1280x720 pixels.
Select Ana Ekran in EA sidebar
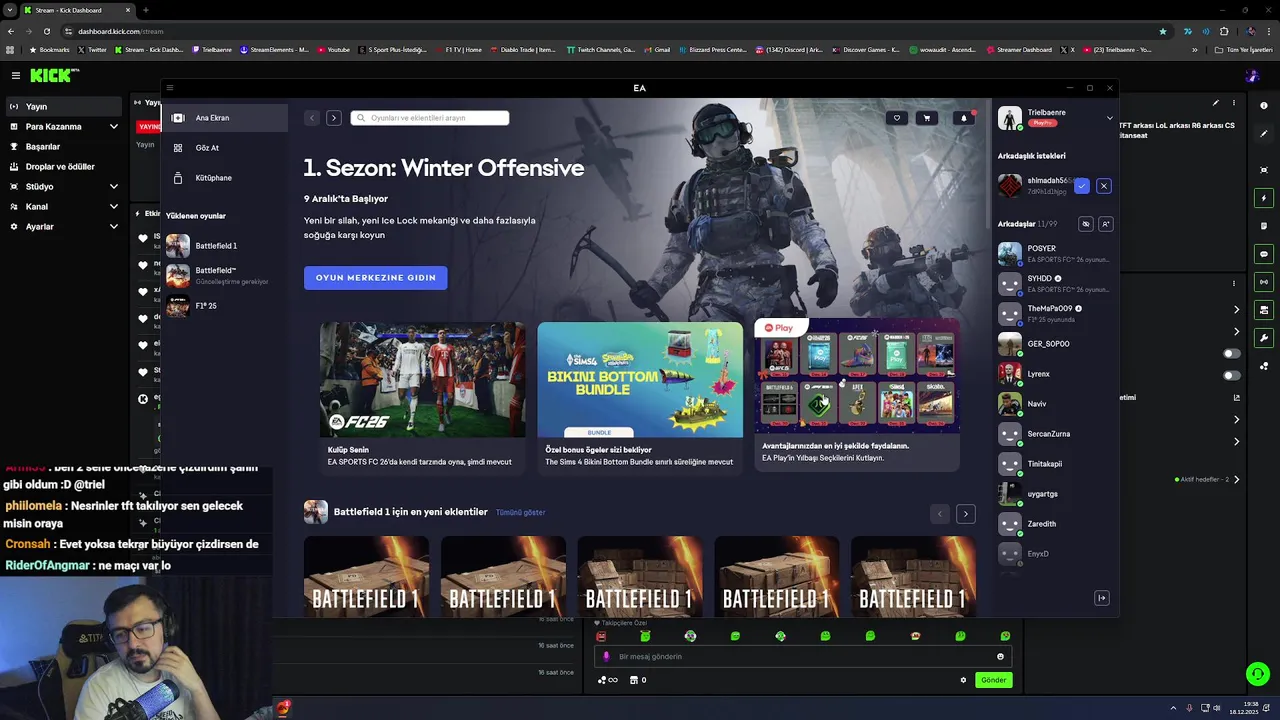click(x=226, y=118)
